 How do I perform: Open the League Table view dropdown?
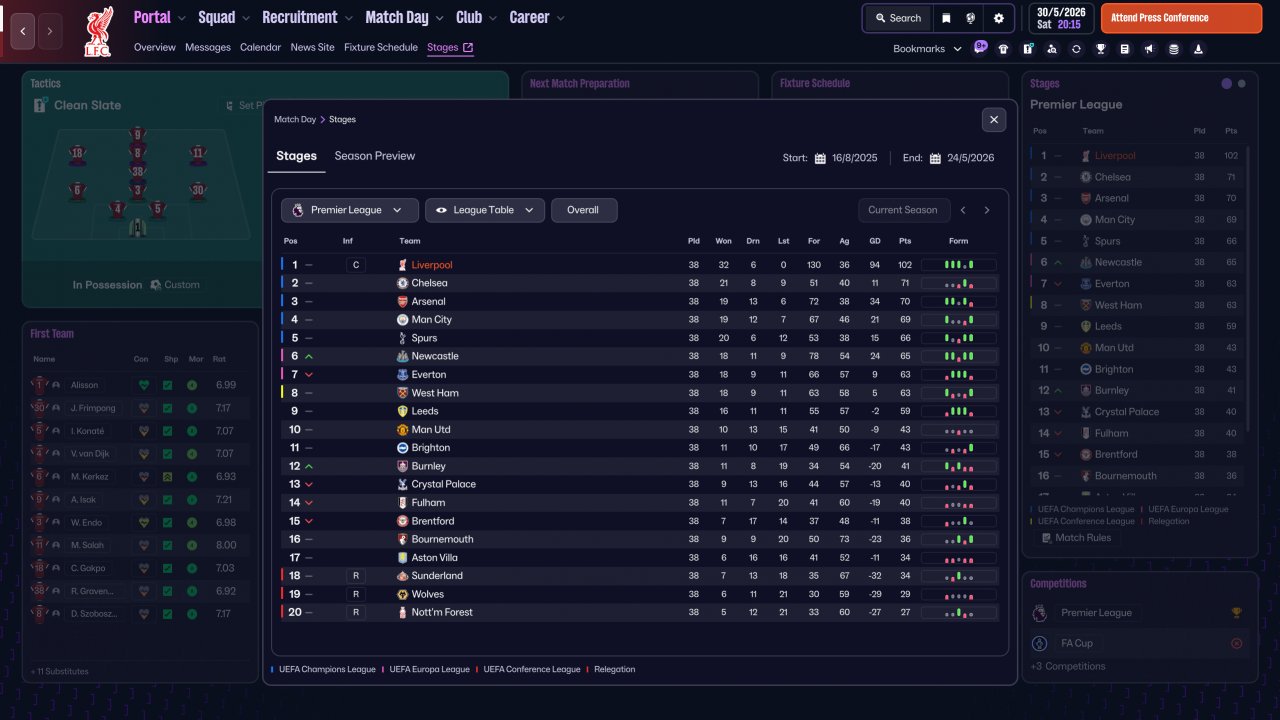[485, 210]
